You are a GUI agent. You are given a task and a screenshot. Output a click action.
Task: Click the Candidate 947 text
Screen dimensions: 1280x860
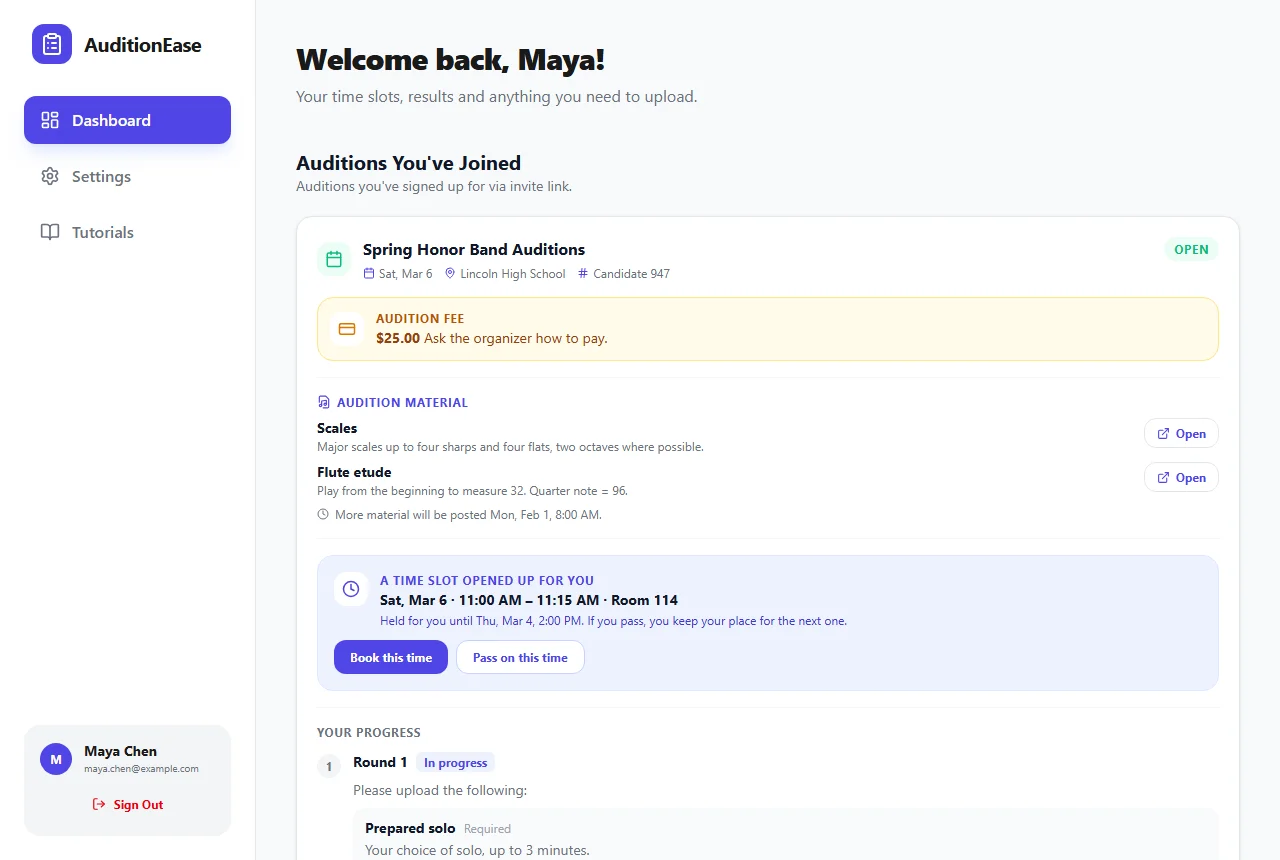(631, 274)
